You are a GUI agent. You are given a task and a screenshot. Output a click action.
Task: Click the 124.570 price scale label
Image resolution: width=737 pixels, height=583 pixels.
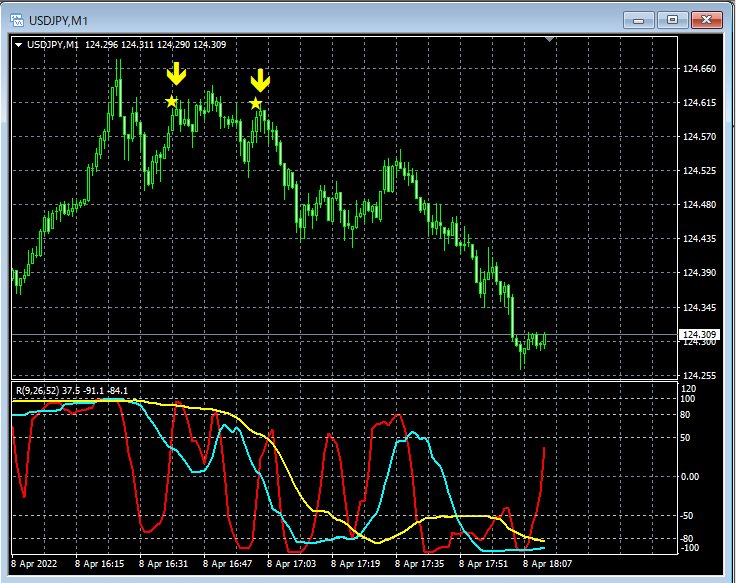tap(699, 136)
